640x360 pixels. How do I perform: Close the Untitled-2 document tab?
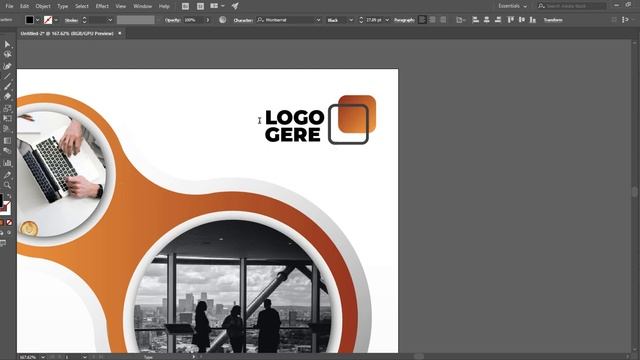[120, 33]
